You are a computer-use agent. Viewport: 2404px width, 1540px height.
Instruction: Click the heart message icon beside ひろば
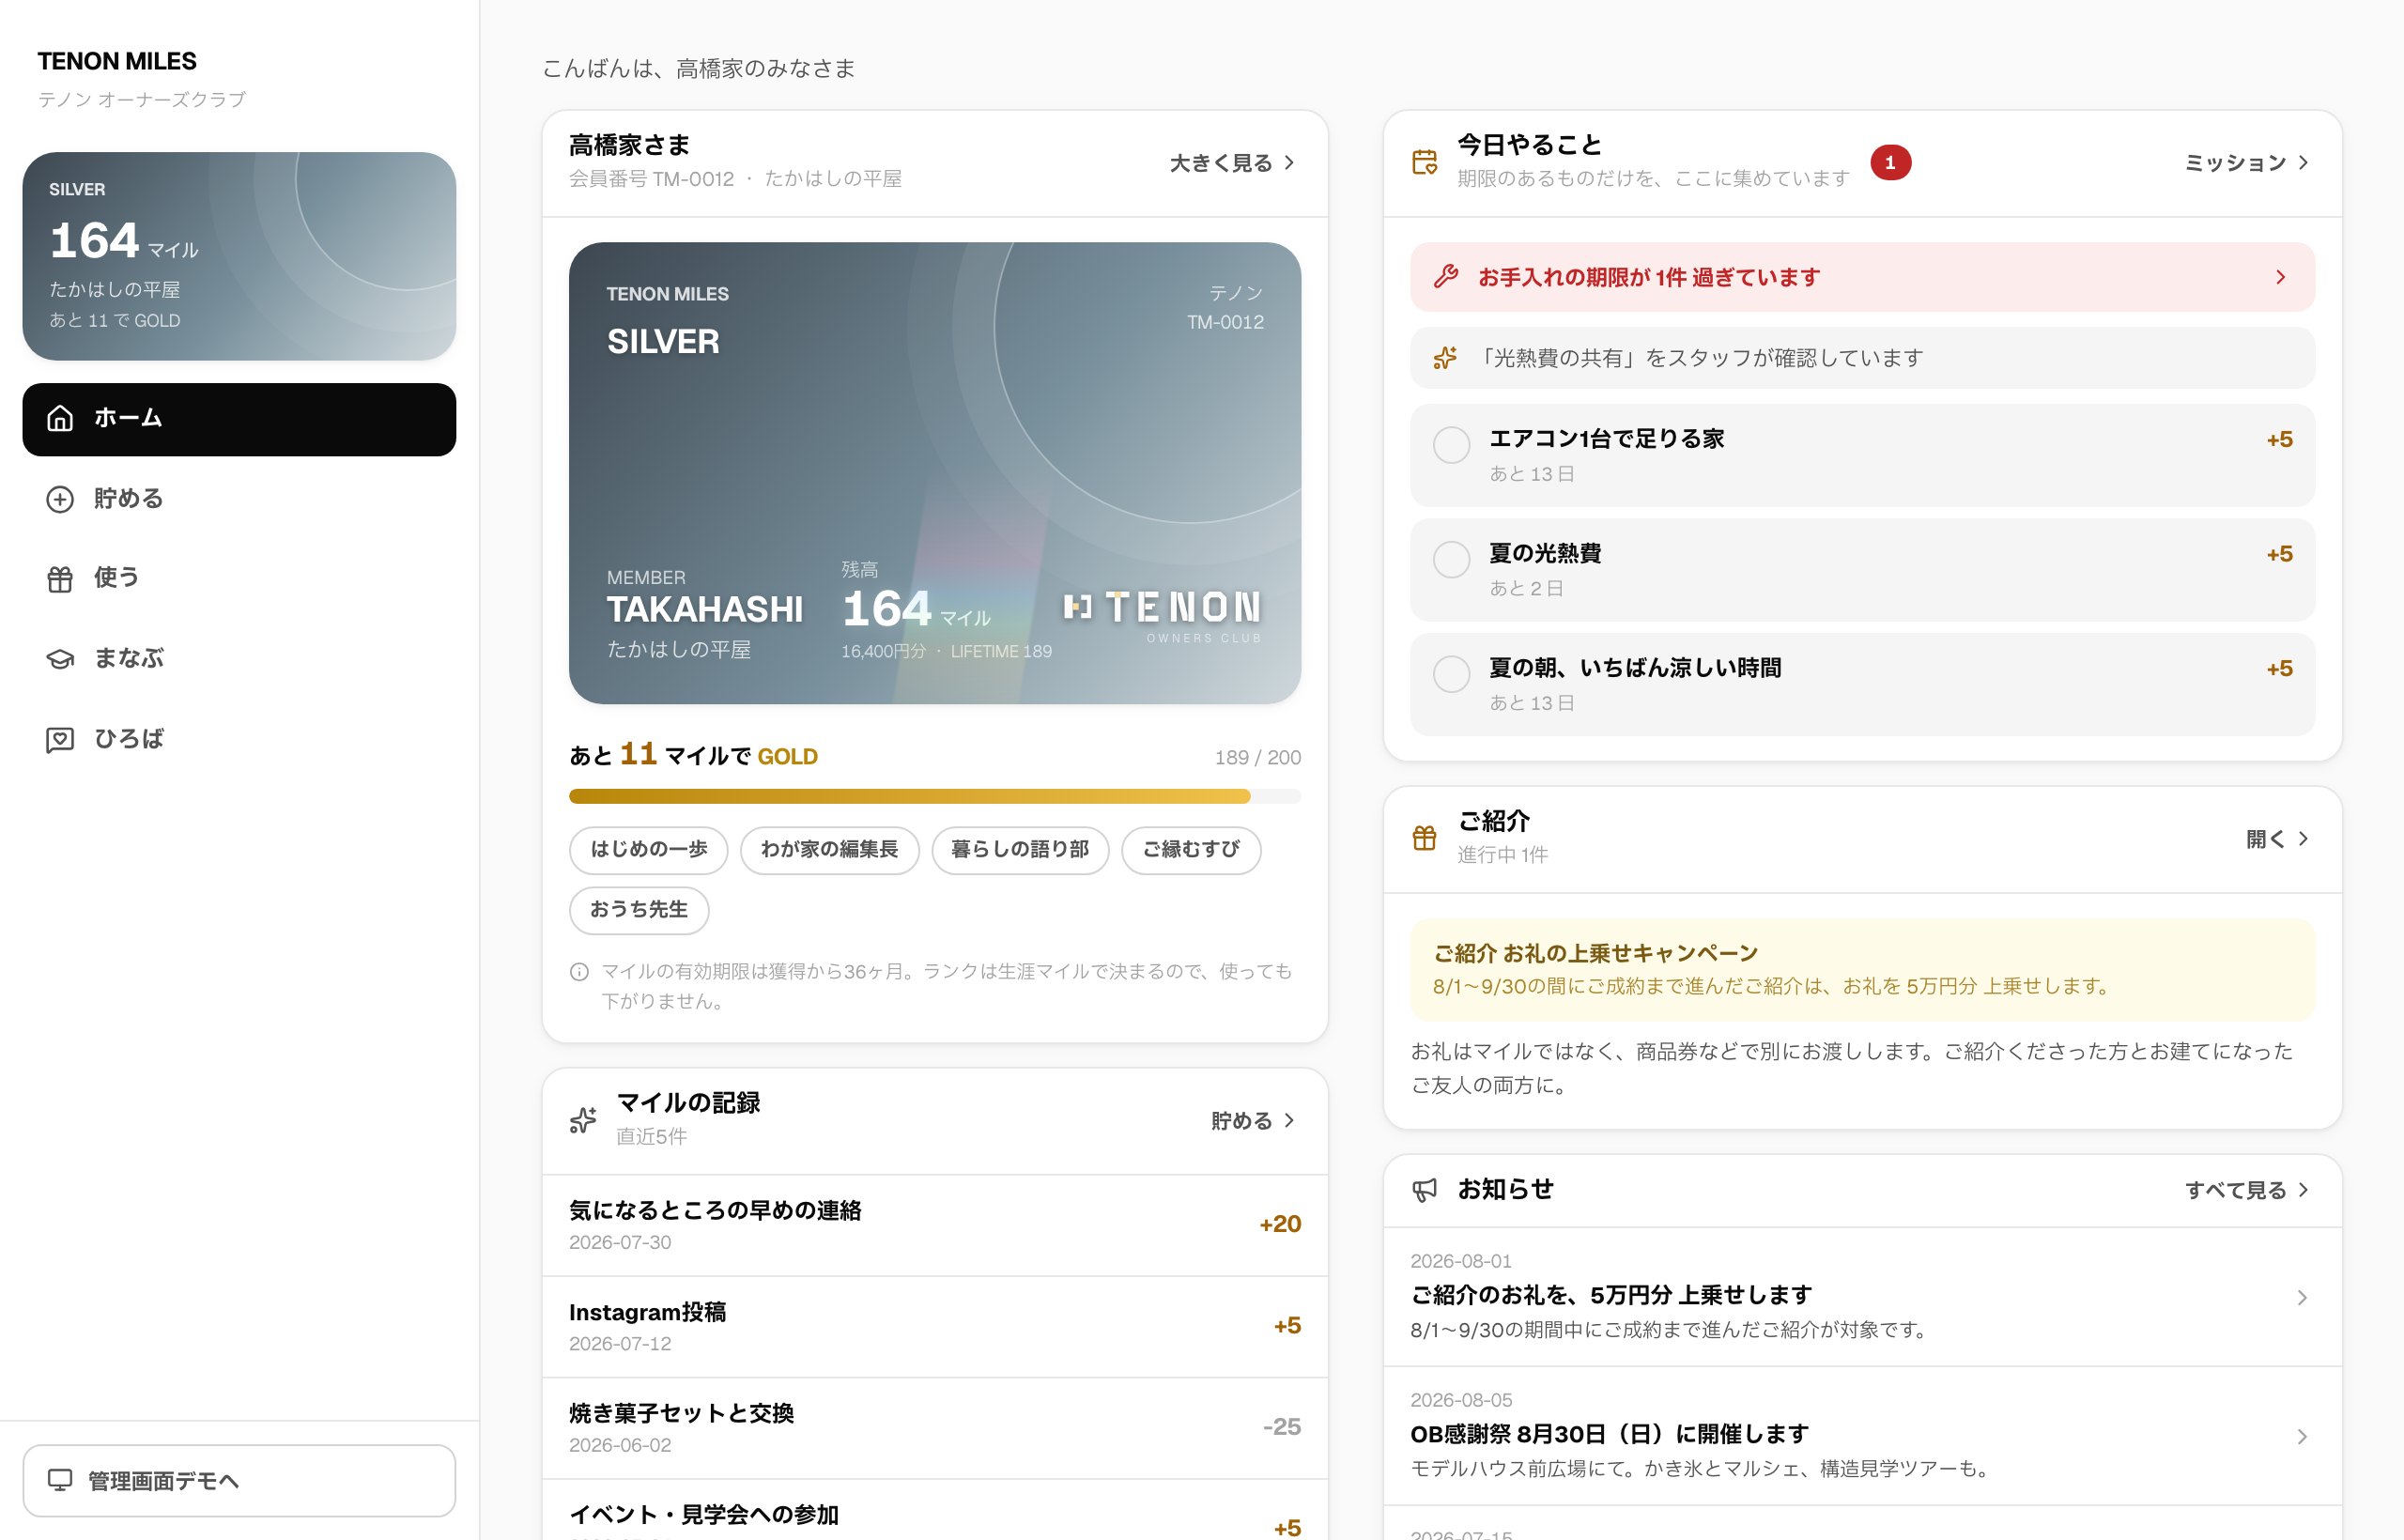point(60,739)
